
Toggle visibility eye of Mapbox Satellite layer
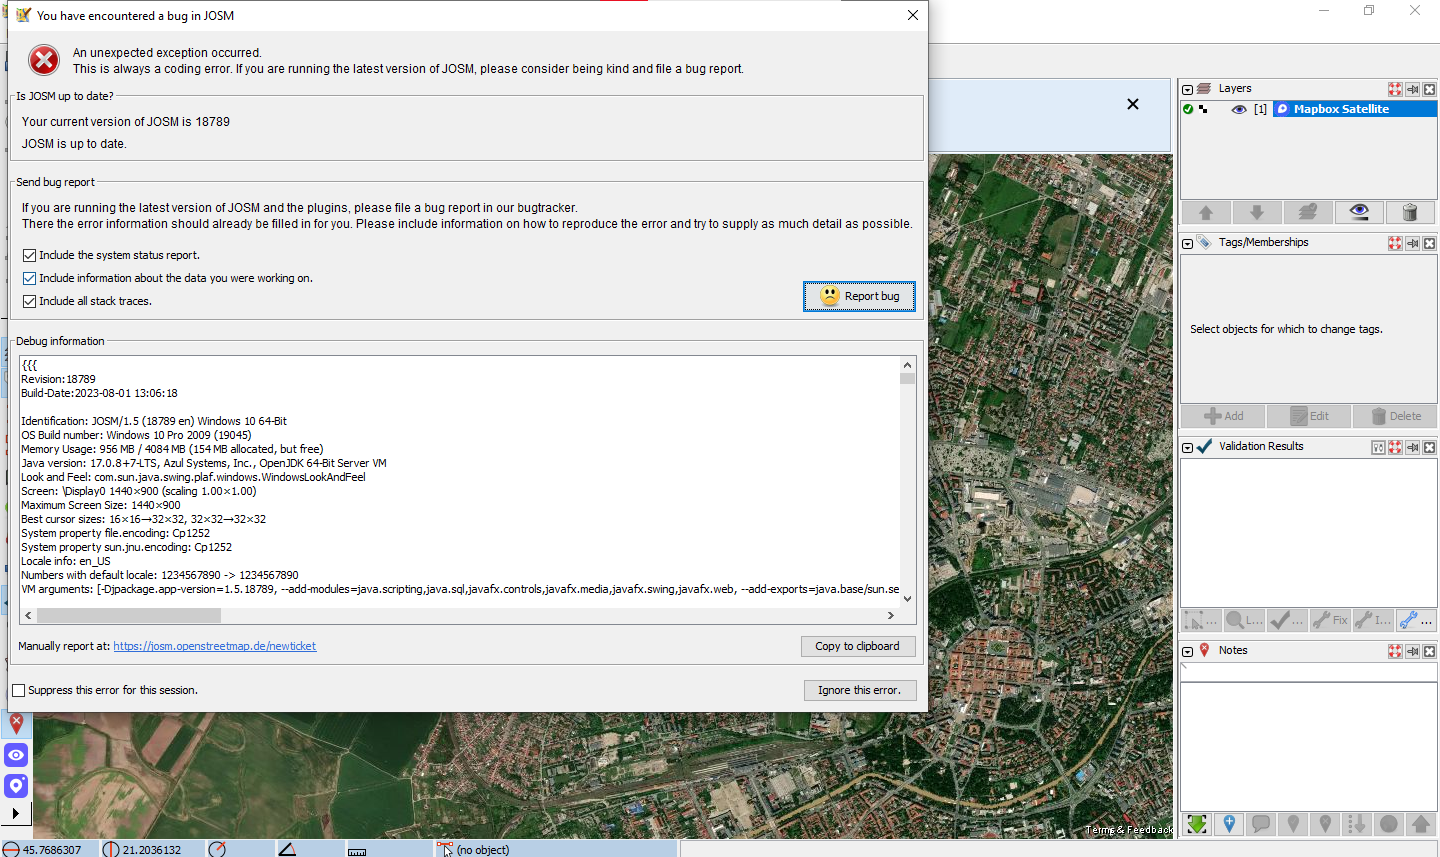(1238, 110)
